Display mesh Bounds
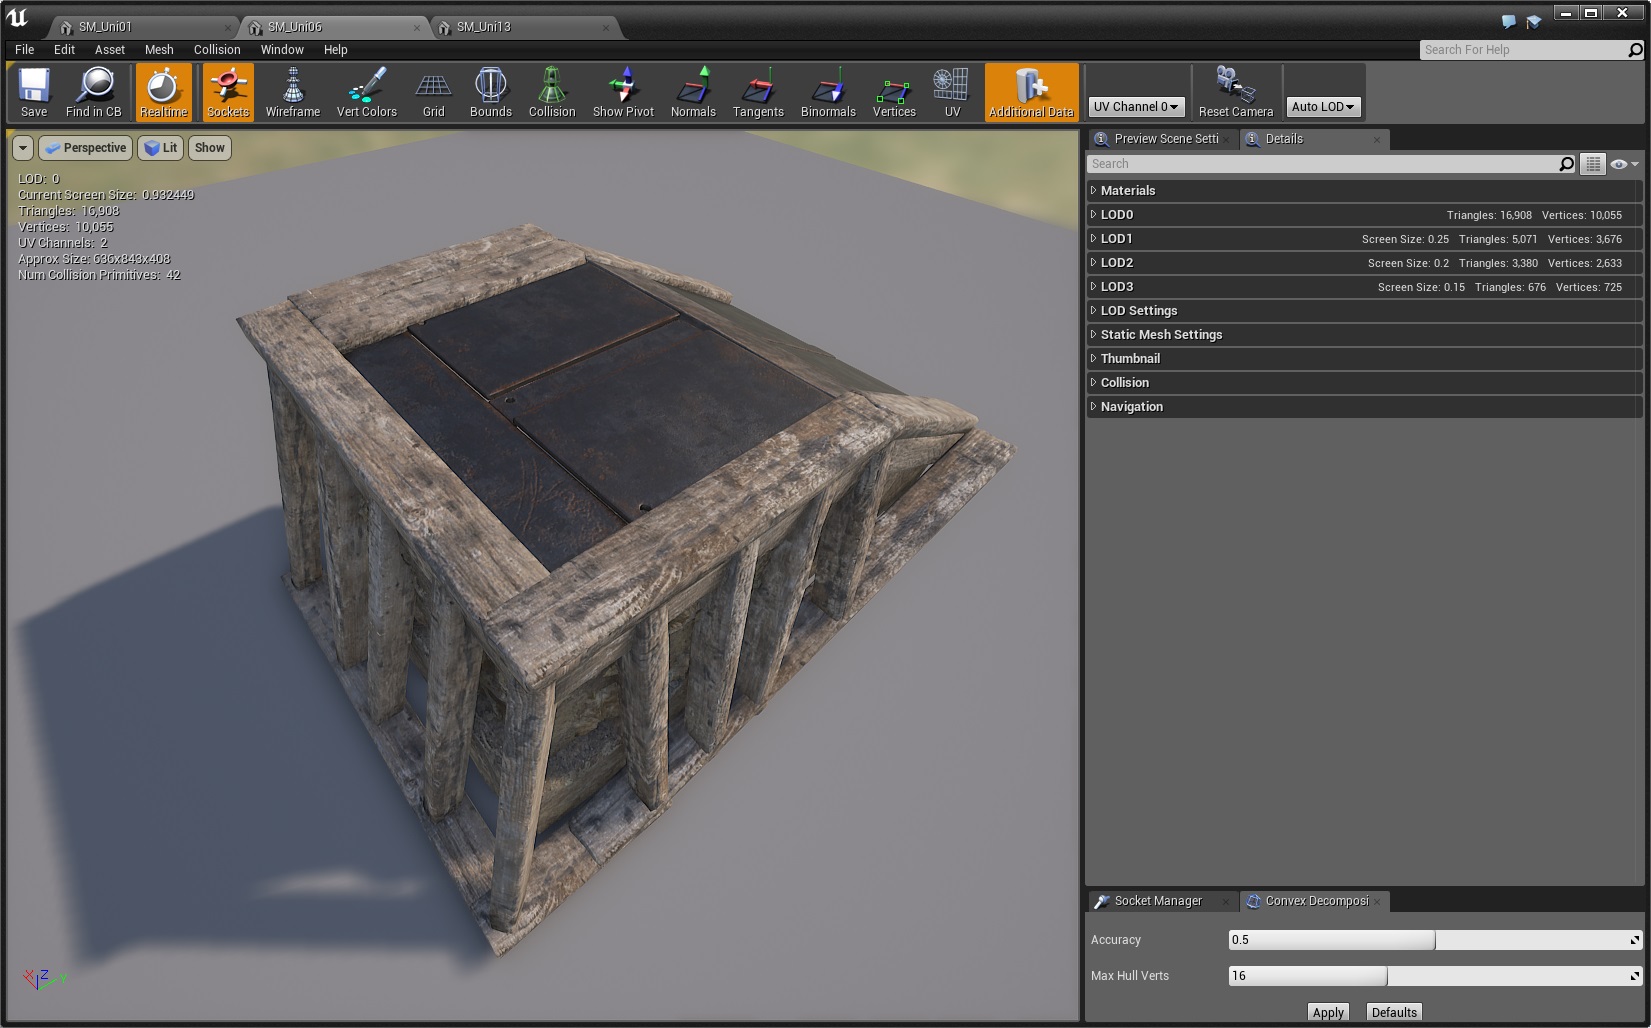Screen dimensions: 1651x1028 (x=491, y=92)
